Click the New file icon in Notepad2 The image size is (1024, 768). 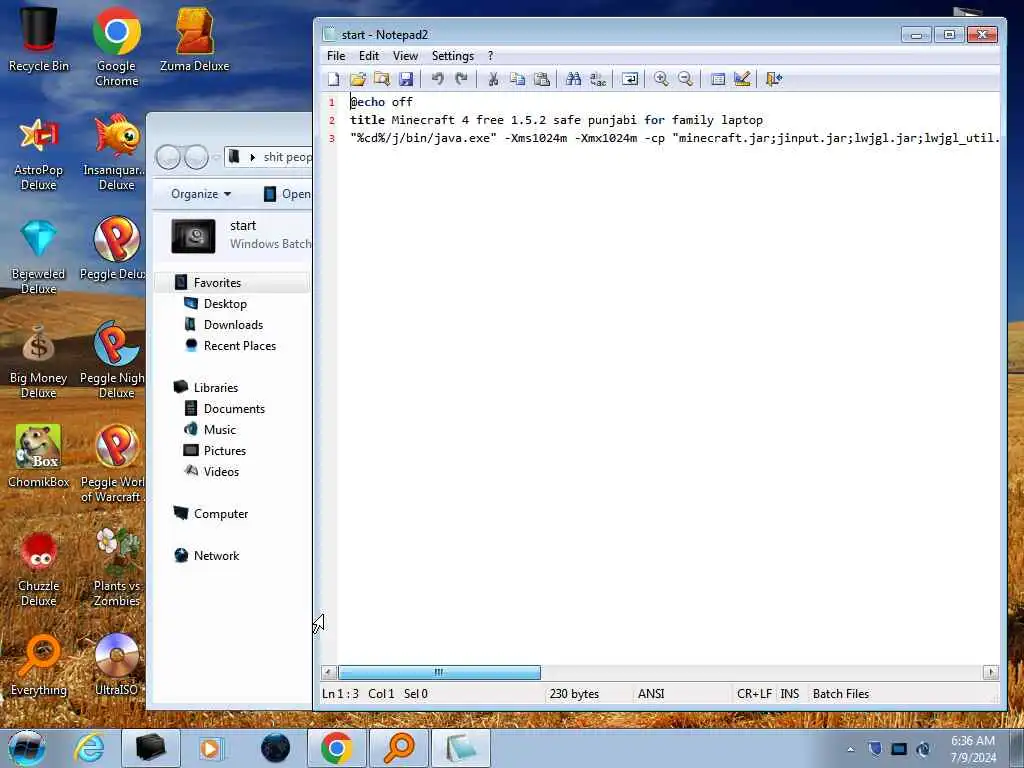[x=334, y=80]
